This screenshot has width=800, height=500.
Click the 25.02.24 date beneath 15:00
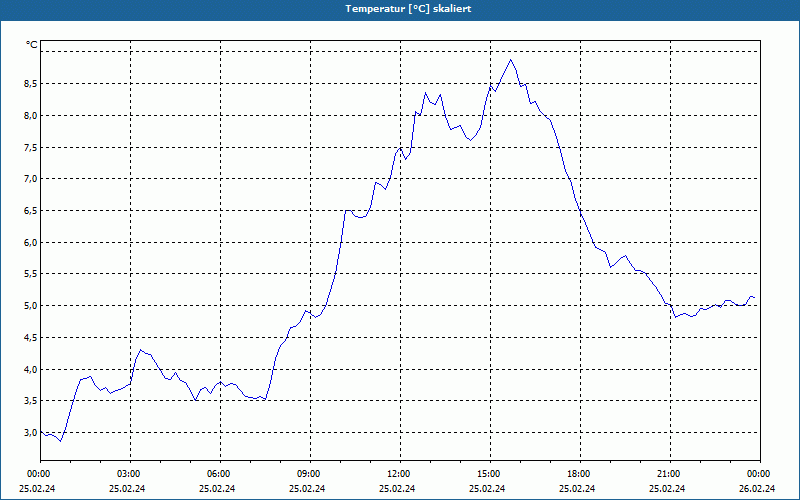pos(487,488)
